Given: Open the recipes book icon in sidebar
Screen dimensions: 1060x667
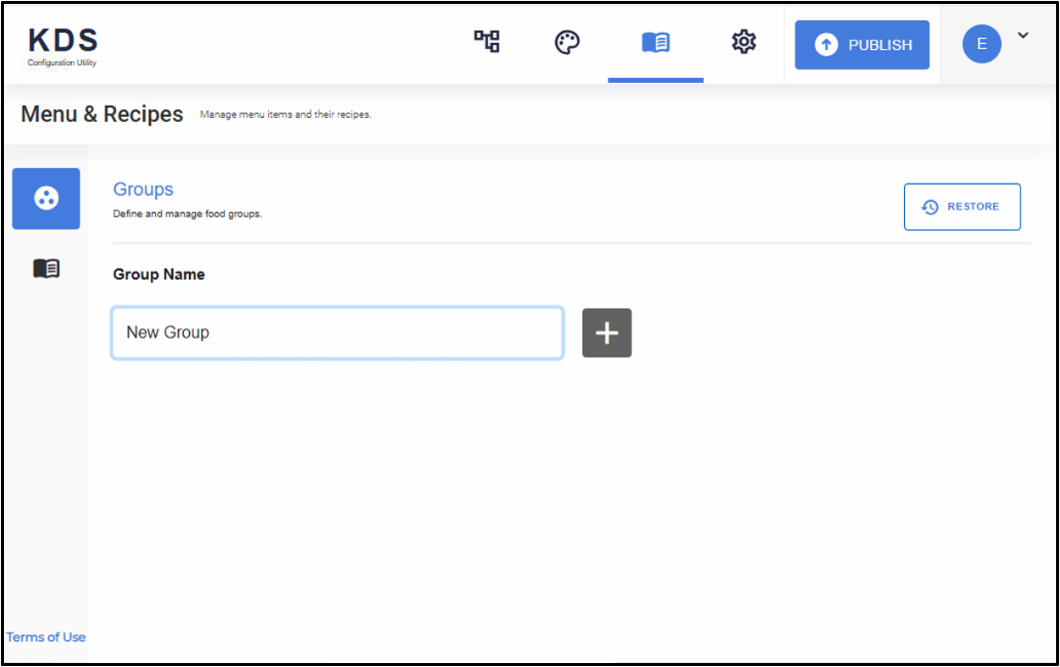Looking at the screenshot, I should [47, 268].
